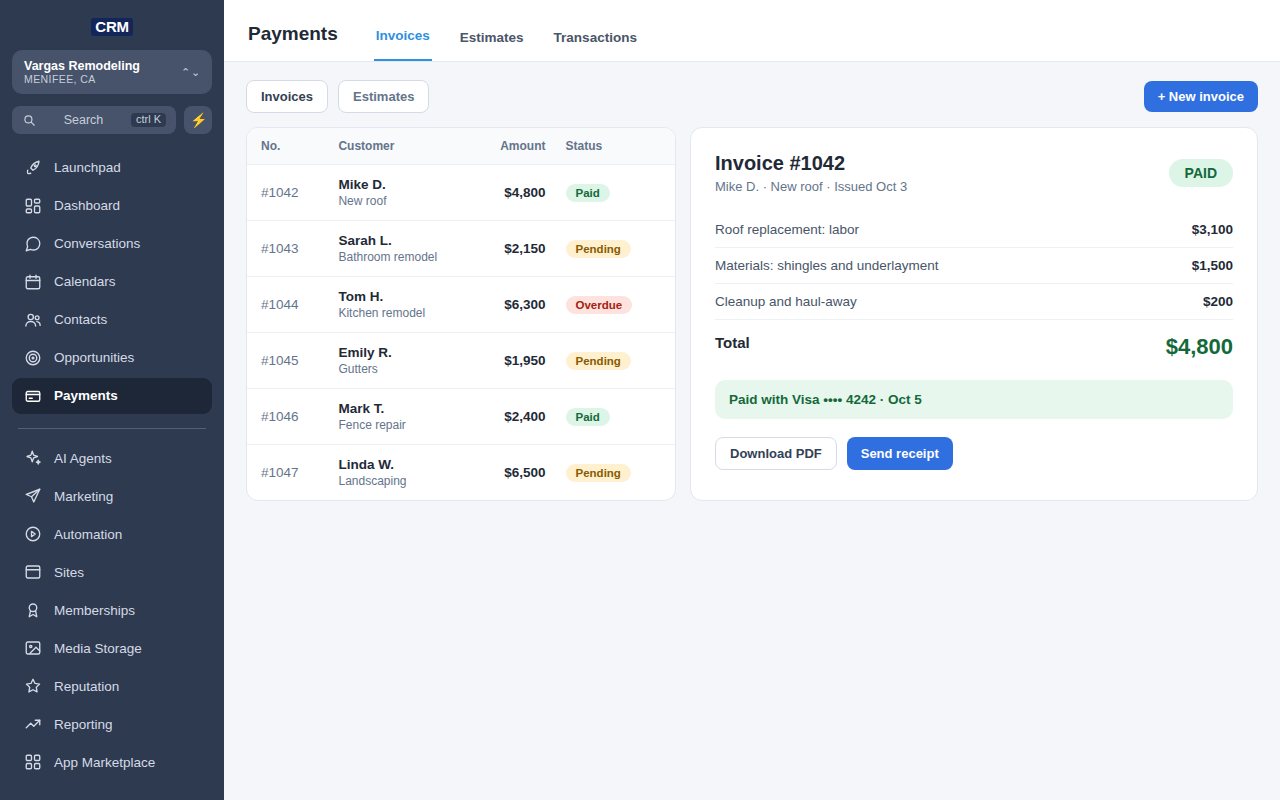Select Tom H. overdue invoice row

click(461, 305)
